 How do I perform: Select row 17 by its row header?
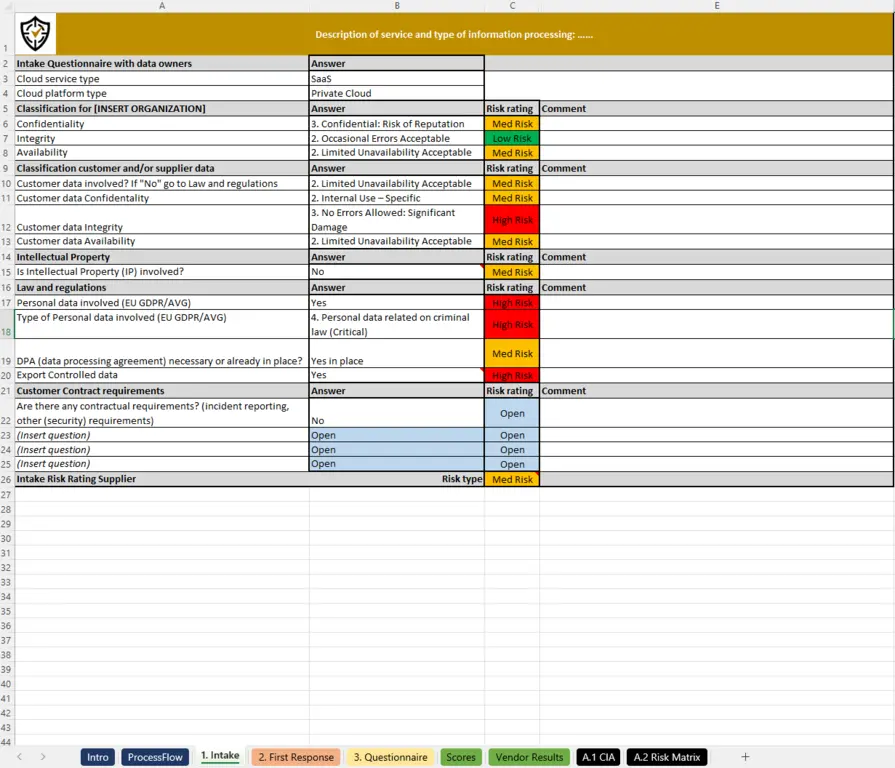coord(8,303)
